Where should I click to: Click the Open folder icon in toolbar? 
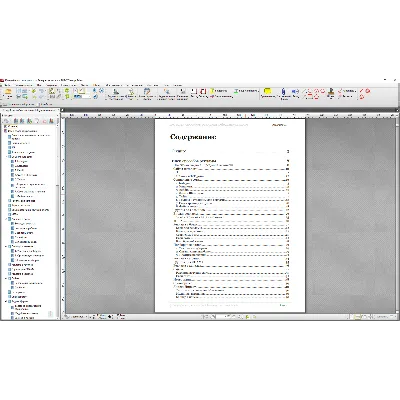[x=8, y=92]
